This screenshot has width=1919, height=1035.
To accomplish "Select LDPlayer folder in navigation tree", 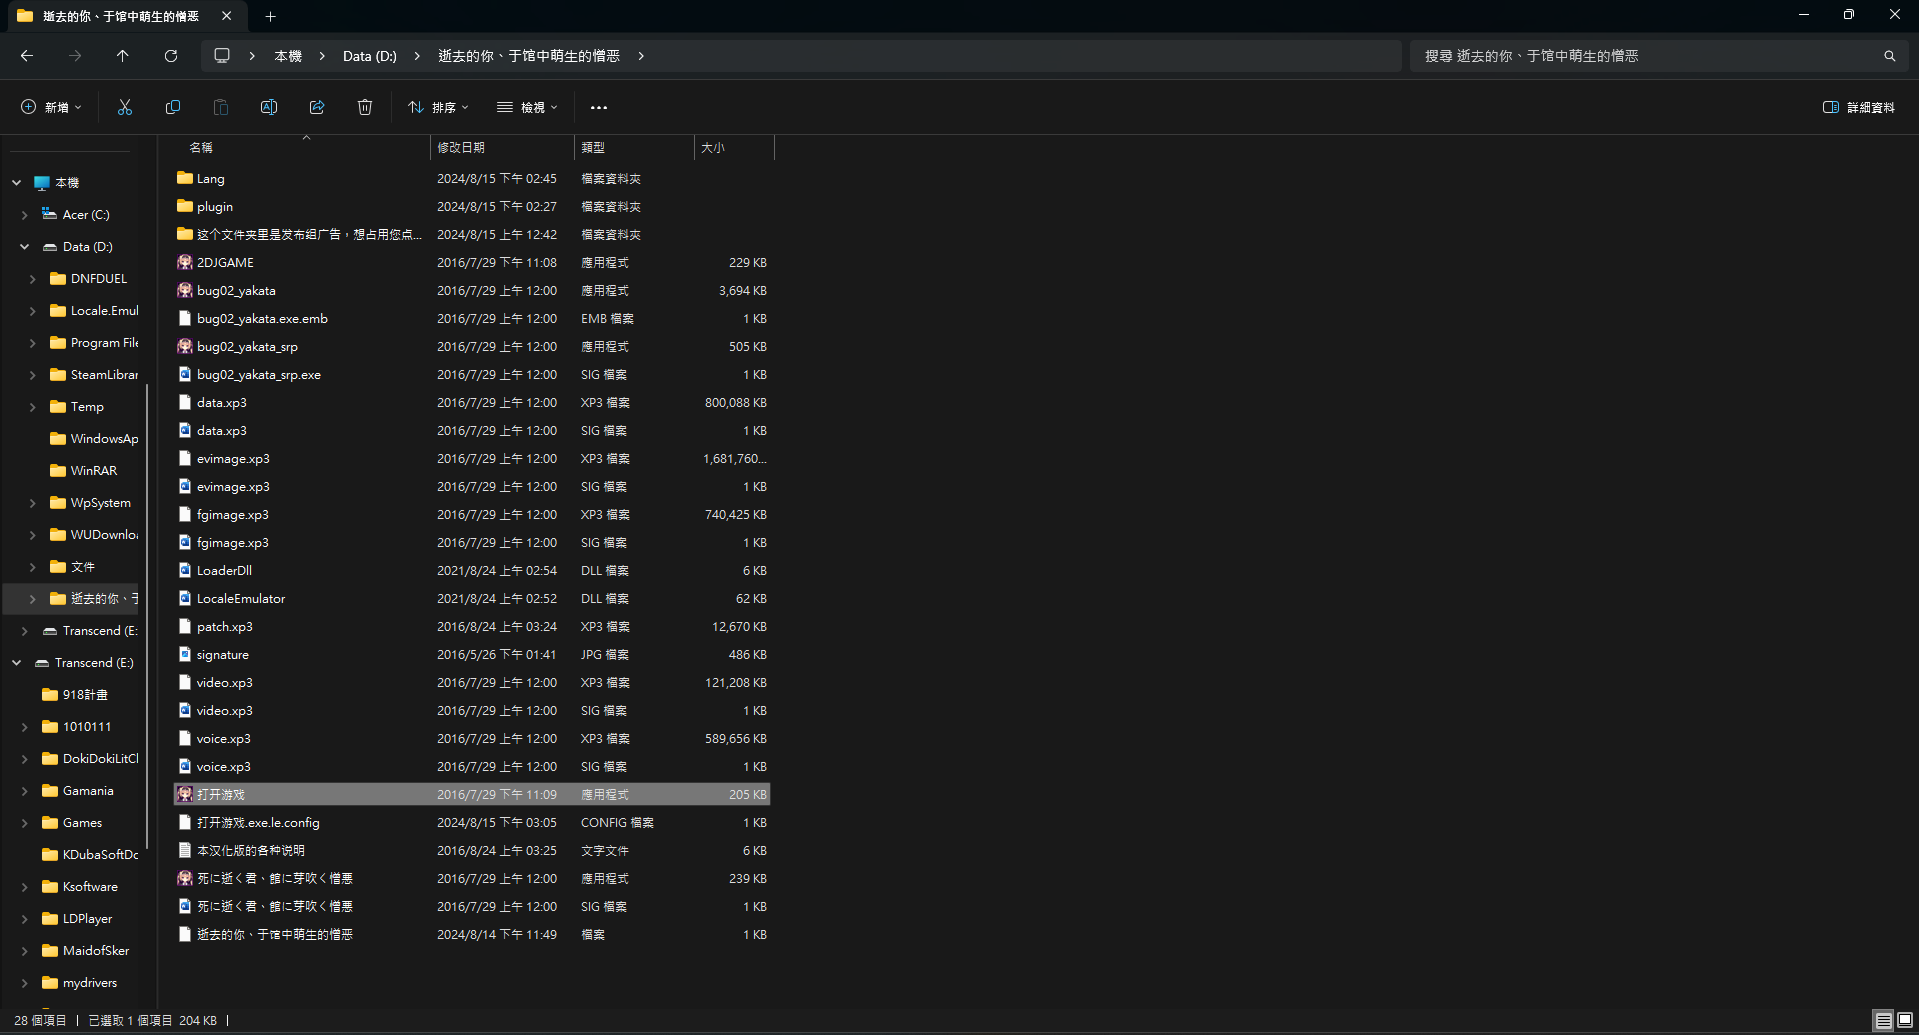I will coord(87,919).
